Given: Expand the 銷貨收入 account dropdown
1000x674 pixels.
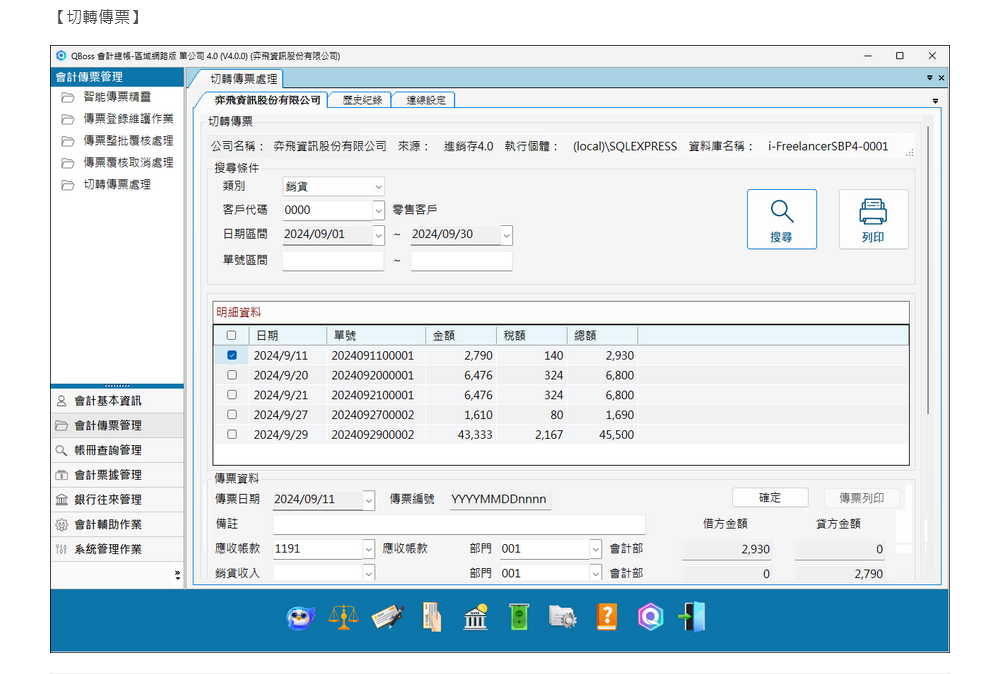Looking at the screenshot, I should 369,573.
